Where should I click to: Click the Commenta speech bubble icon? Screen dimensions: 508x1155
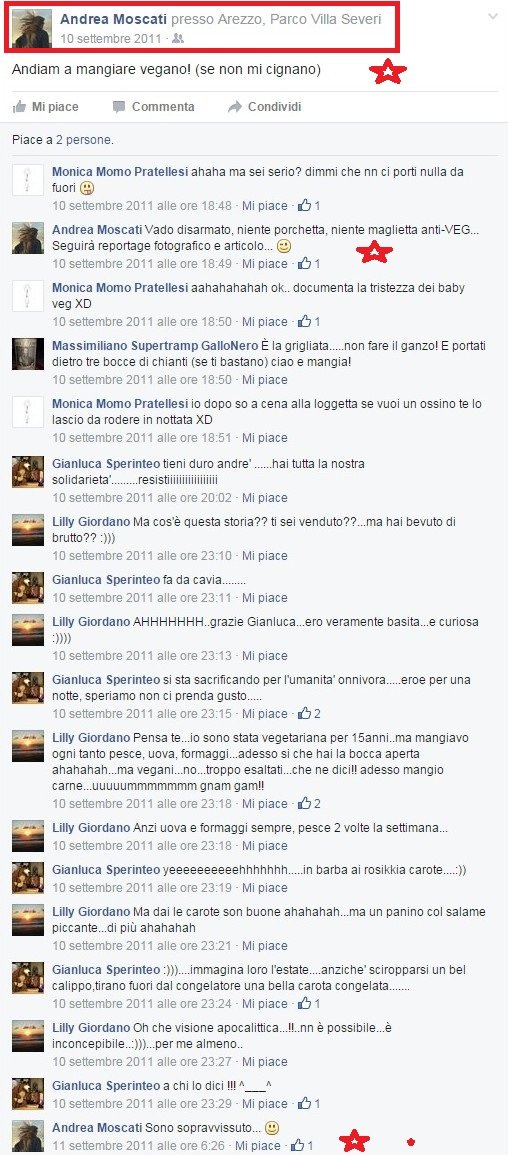click(119, 108)
